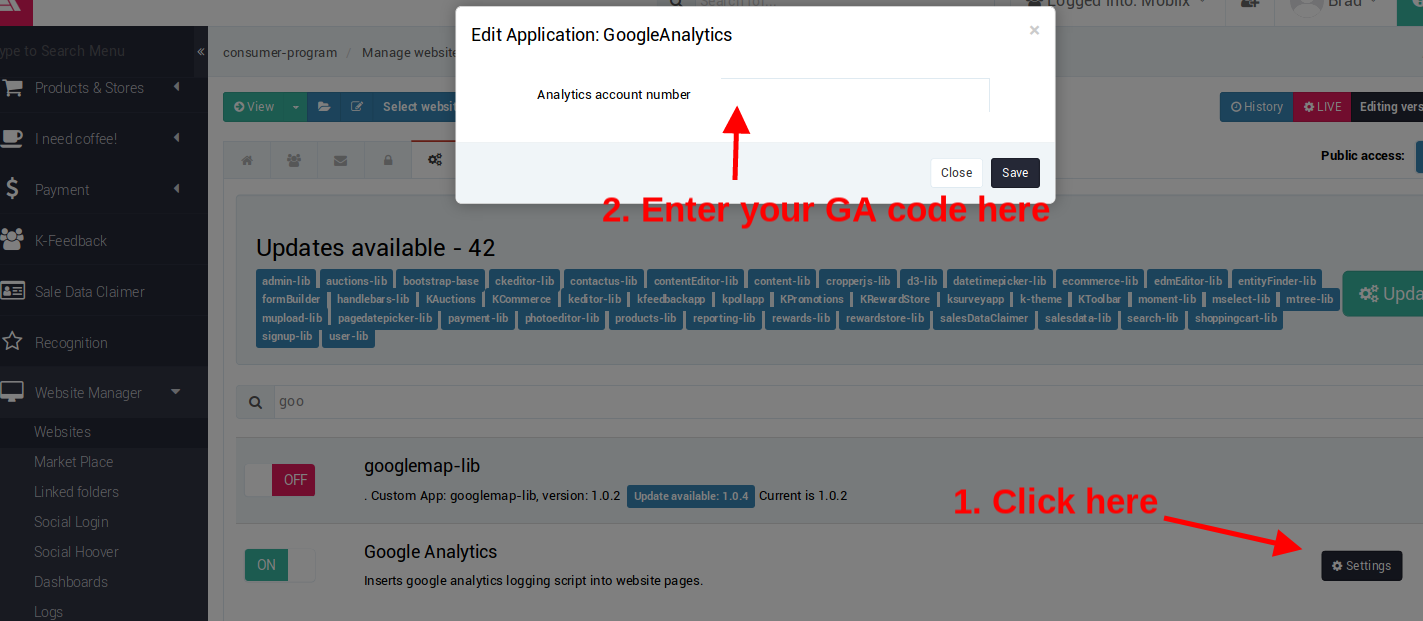Click the coffee cup icon in sidebar
1423x621 pixels.
(12, 138)
